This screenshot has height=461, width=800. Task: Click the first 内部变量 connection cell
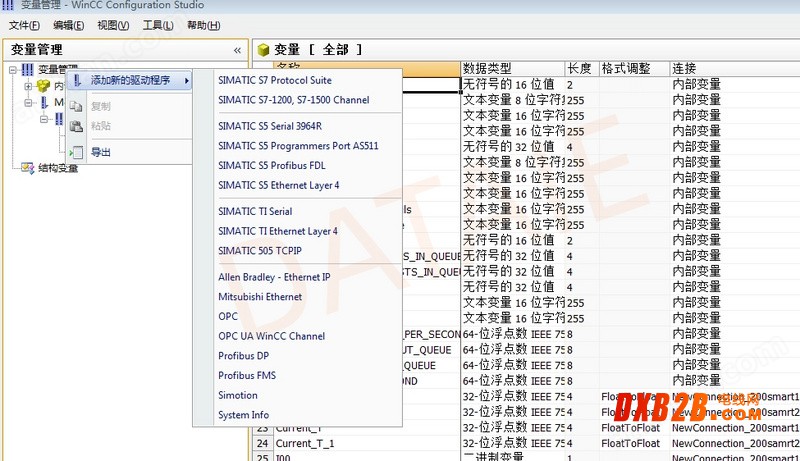pyautogui.click(x=735, y=84)
